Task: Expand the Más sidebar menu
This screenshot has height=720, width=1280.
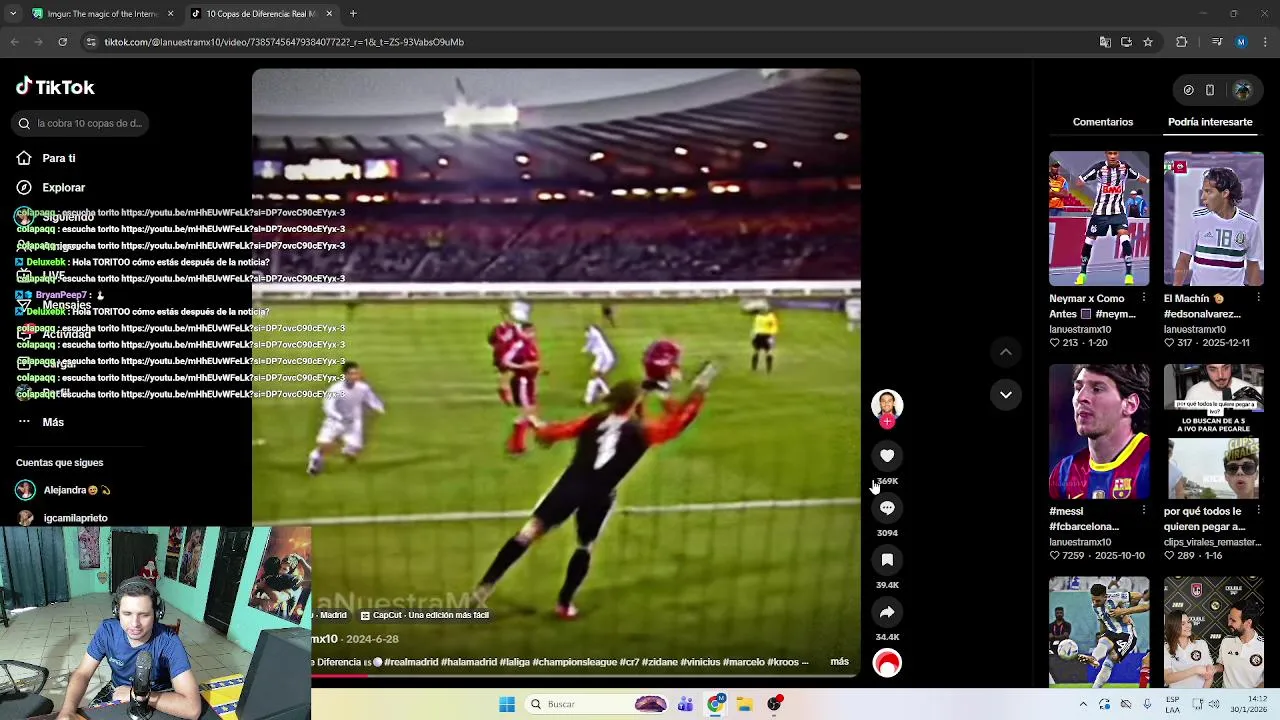Action: (x=40, y=422)
